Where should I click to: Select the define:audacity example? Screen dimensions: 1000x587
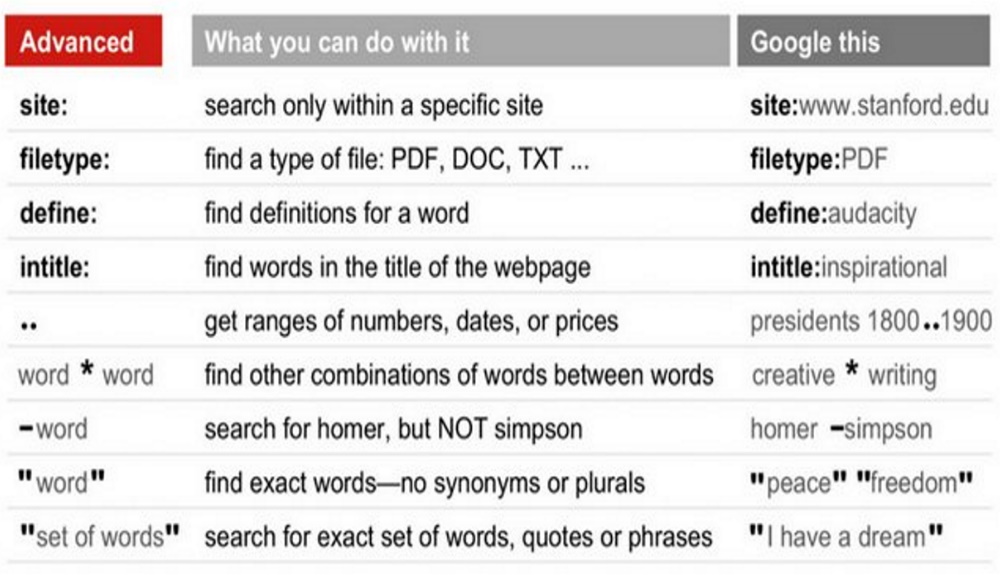coord(833,213)
